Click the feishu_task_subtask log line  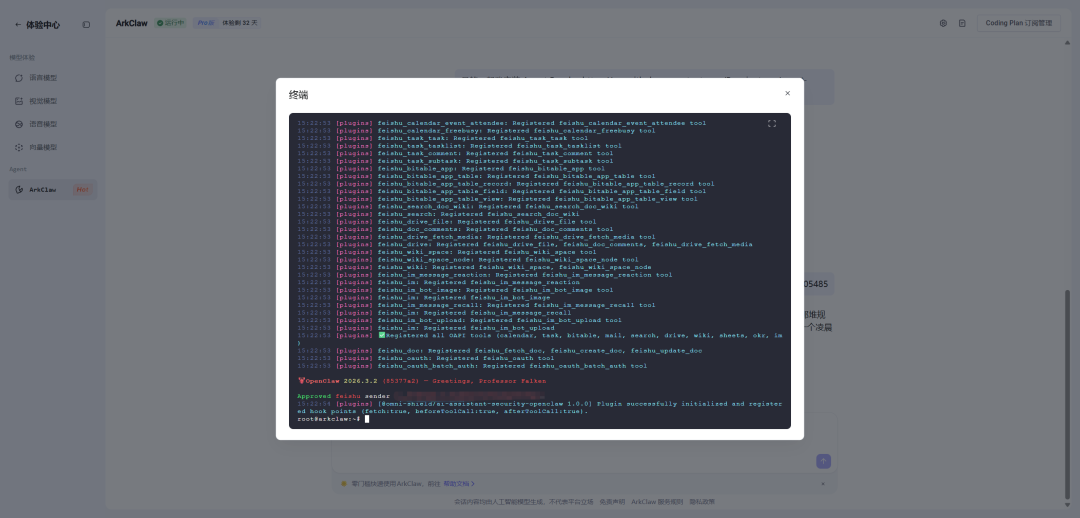pos(455,161)
